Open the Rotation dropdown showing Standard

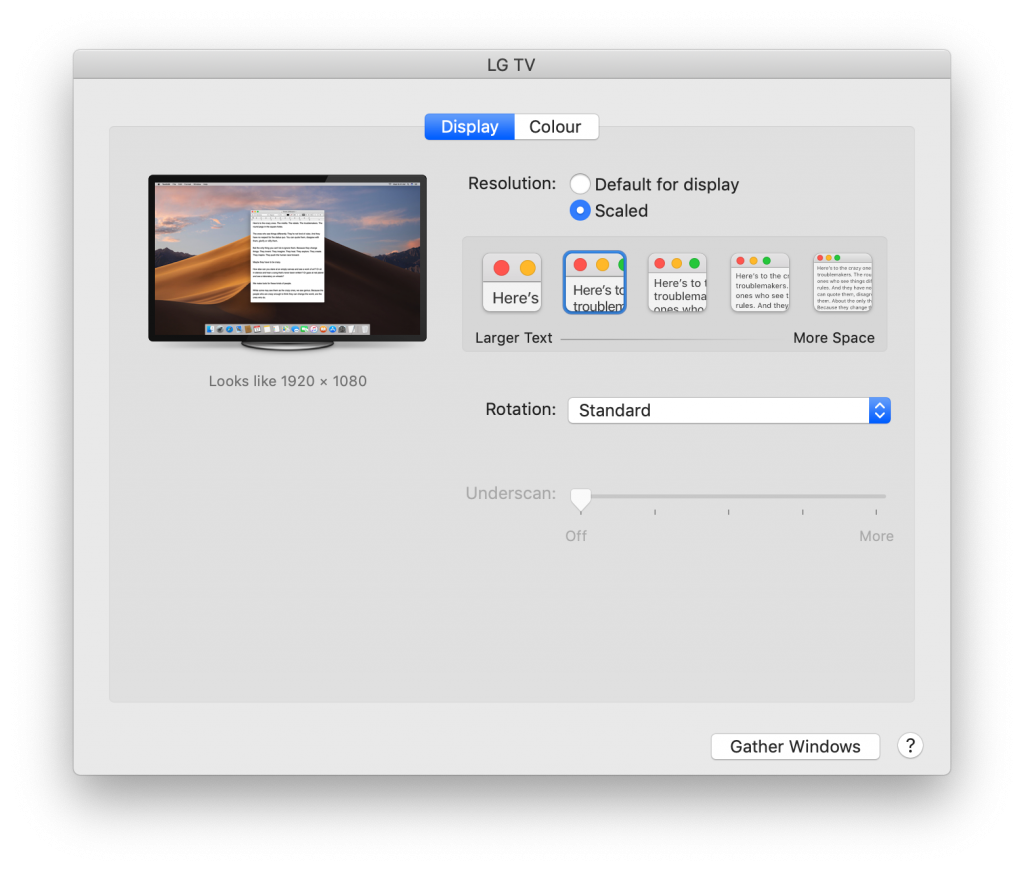(718, 411)
